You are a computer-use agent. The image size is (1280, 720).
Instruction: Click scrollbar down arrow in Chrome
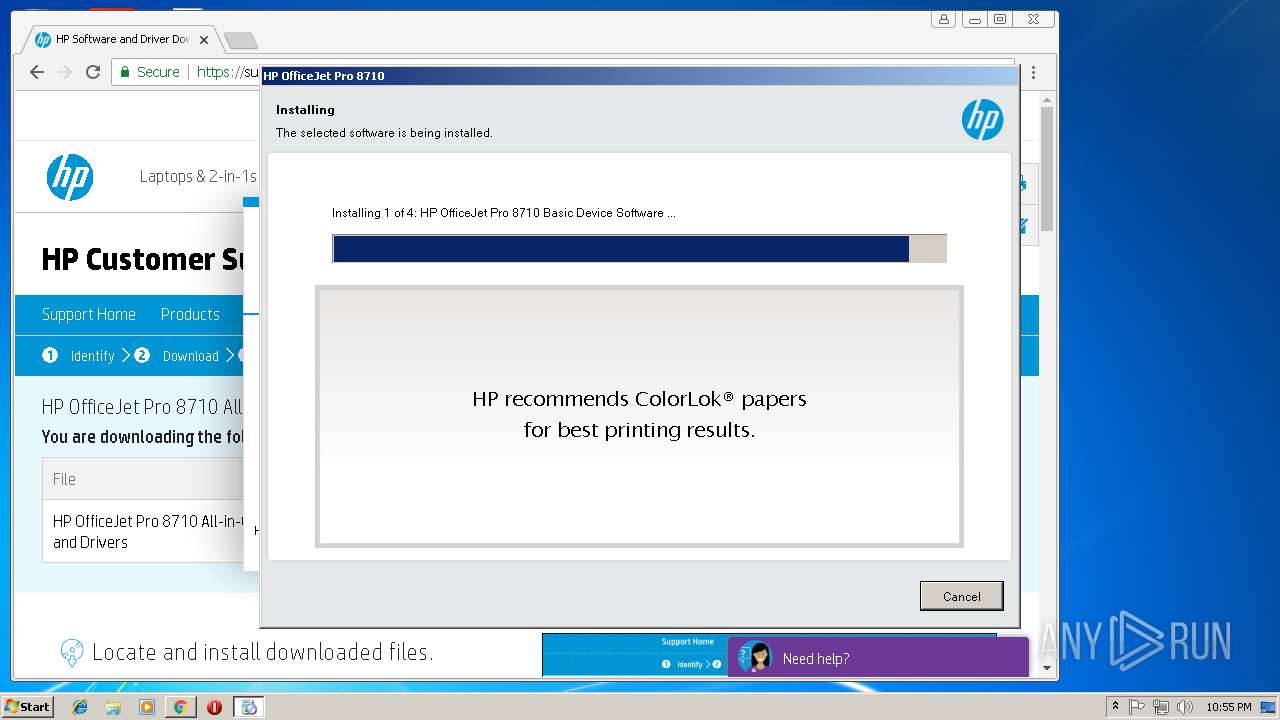[x=1047, y=667]
